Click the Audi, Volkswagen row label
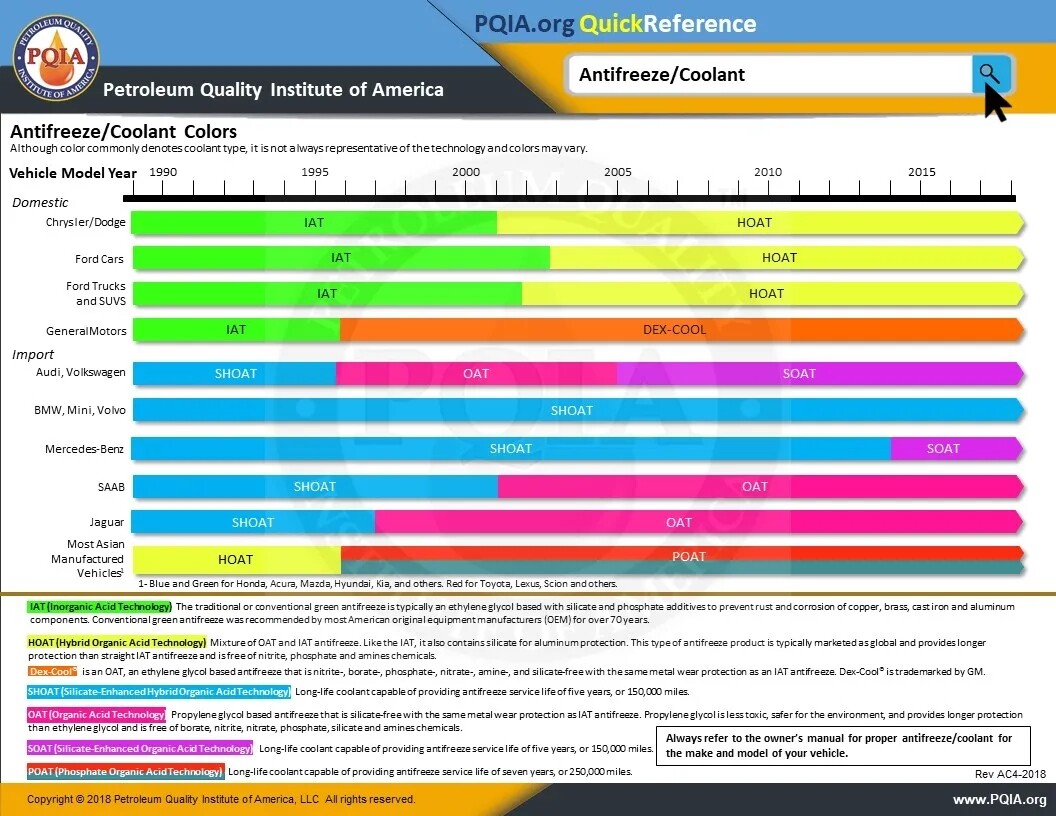 (x=81, y=372)
